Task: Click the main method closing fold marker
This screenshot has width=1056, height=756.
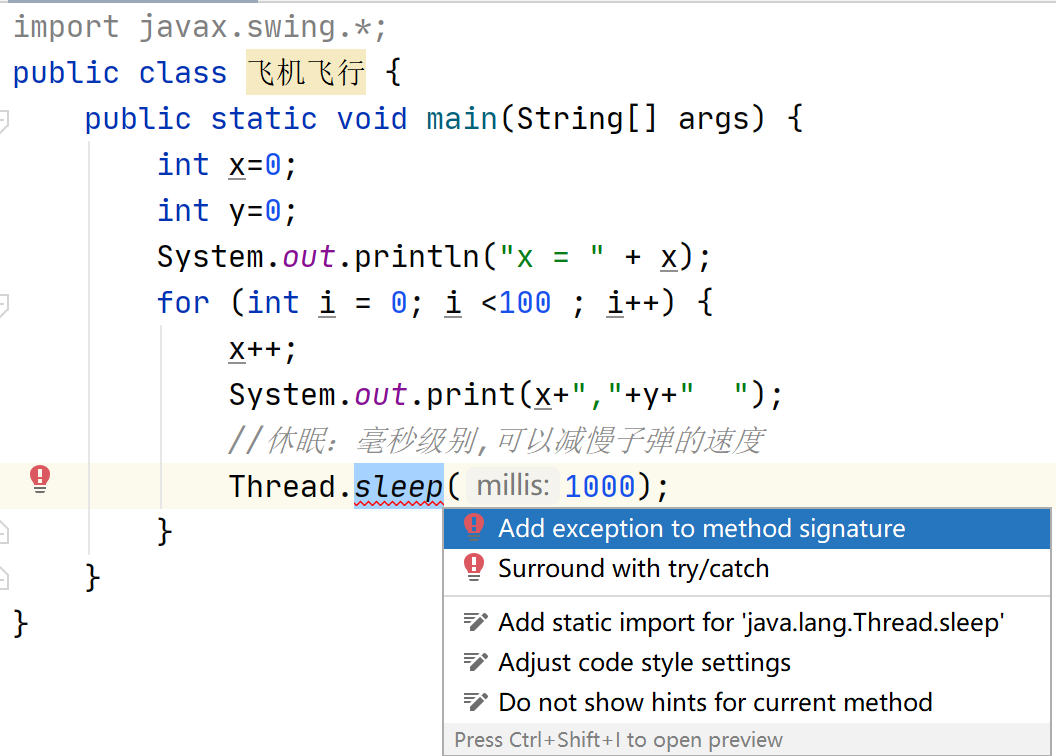Action: click(3, 578)
